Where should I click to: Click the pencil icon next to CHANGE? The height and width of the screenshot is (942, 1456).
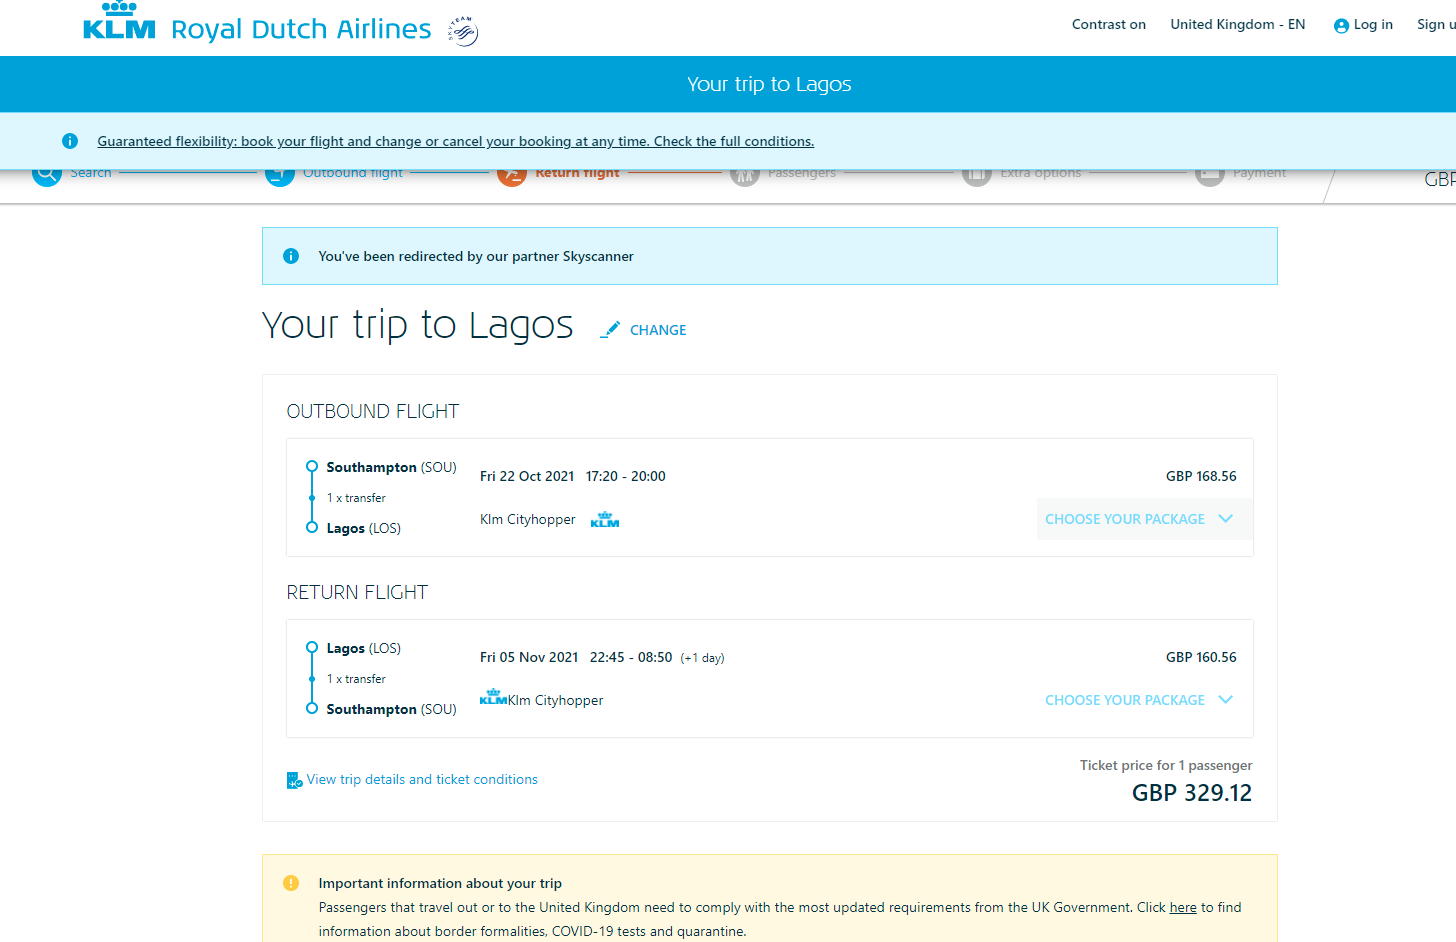click(x=610, y=329)
